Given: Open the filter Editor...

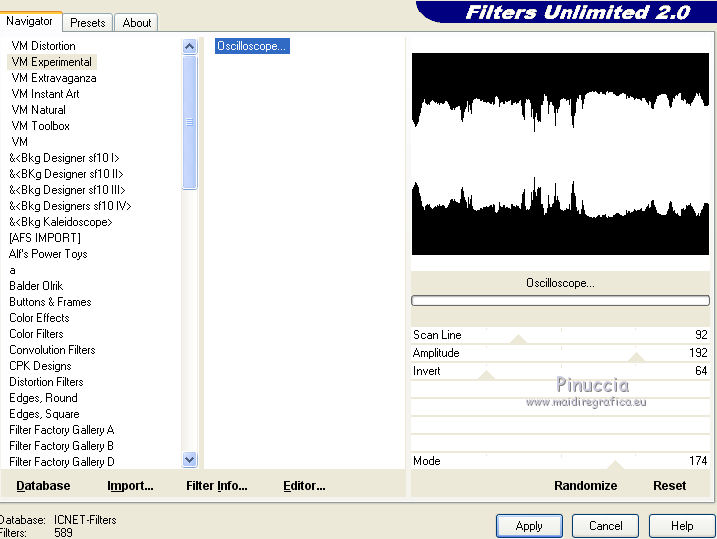Looking at the screenshot, I should click(x=304, y=486).
